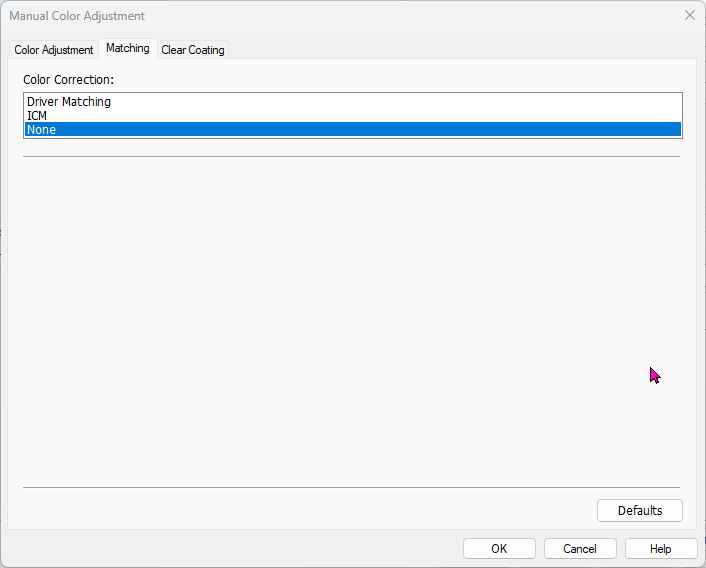Restore settings with the Defaults button
Image resolution: width=706 pixels, height=568 pixels.
point(639,510)
